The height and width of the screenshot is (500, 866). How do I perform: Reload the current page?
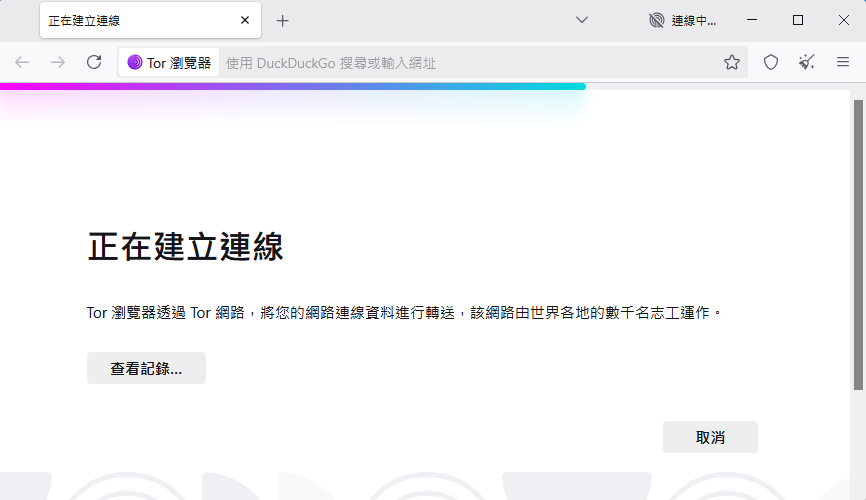tap(94, 62)
